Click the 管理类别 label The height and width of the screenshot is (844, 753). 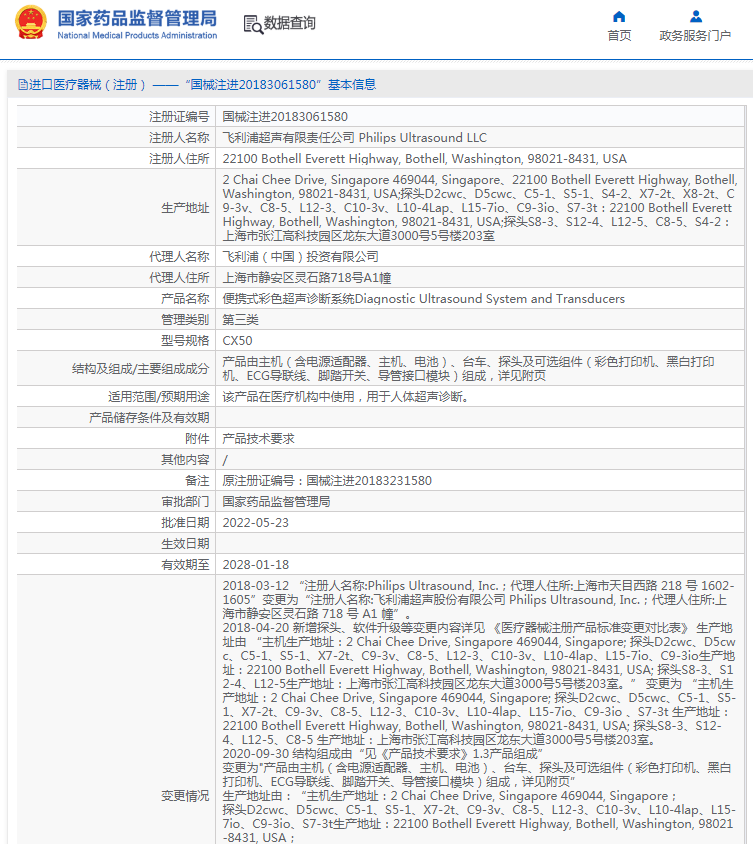[185, 320]
